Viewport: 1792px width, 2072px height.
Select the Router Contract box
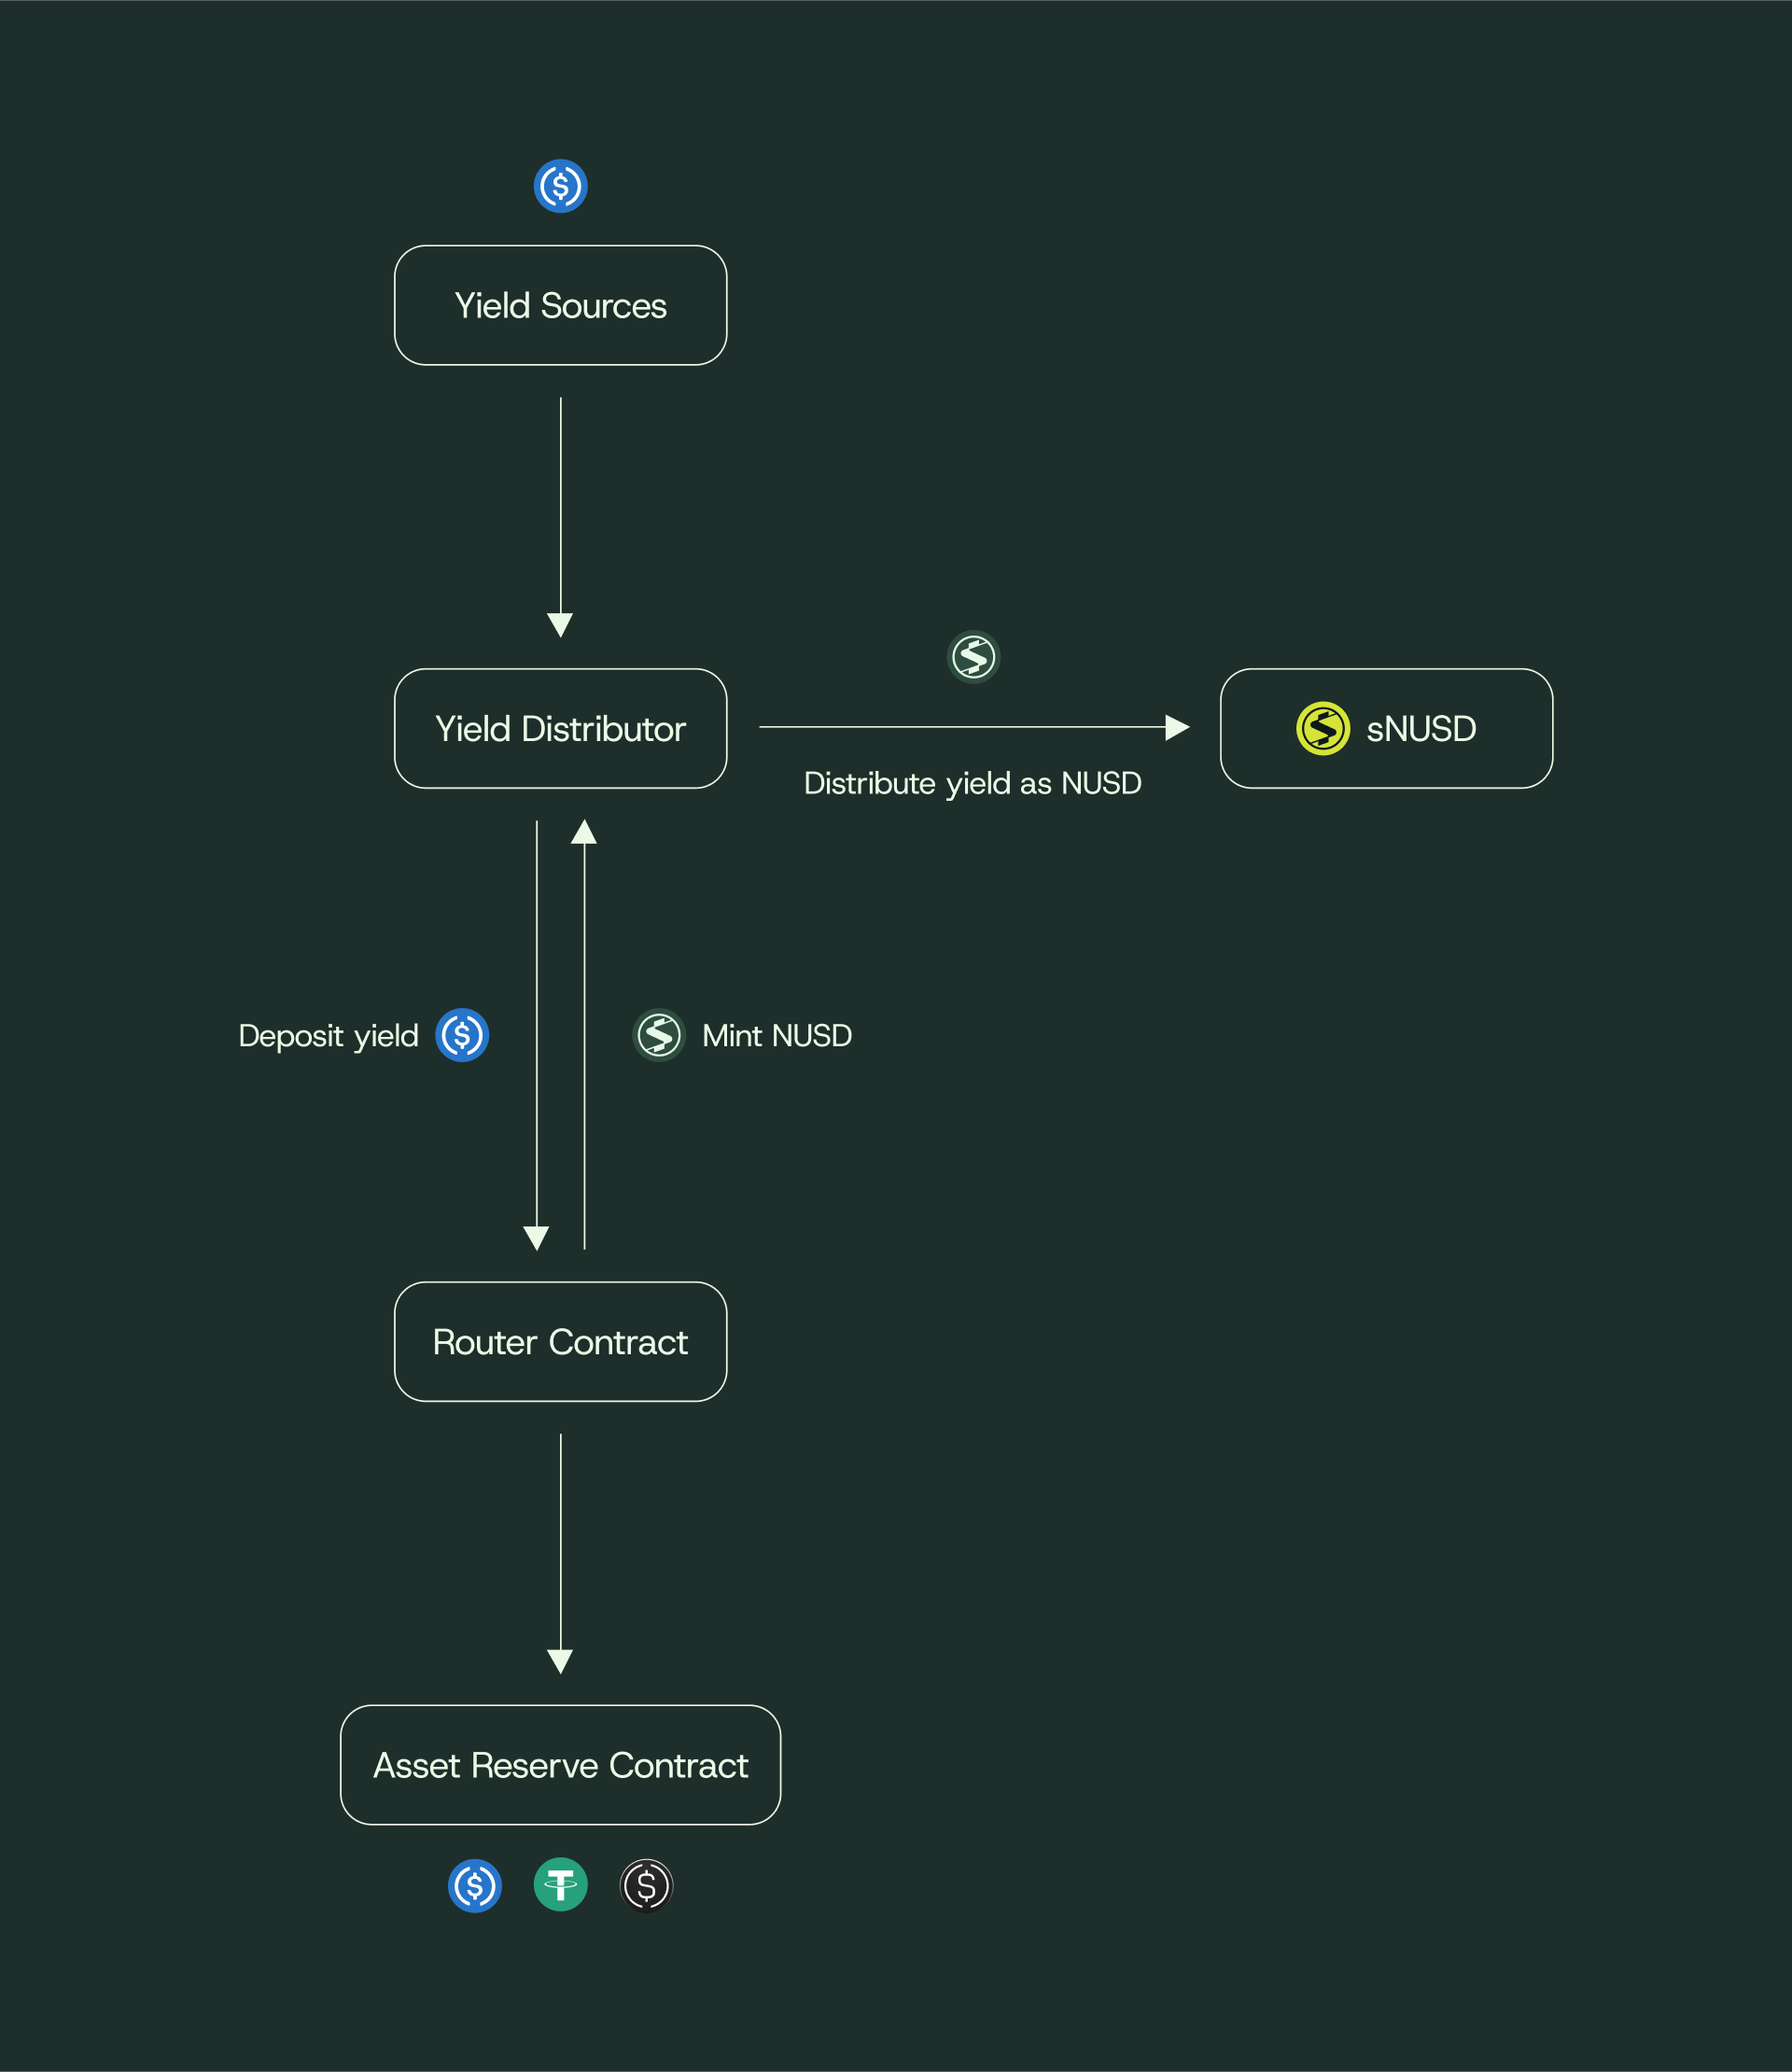click(560, 1341)
